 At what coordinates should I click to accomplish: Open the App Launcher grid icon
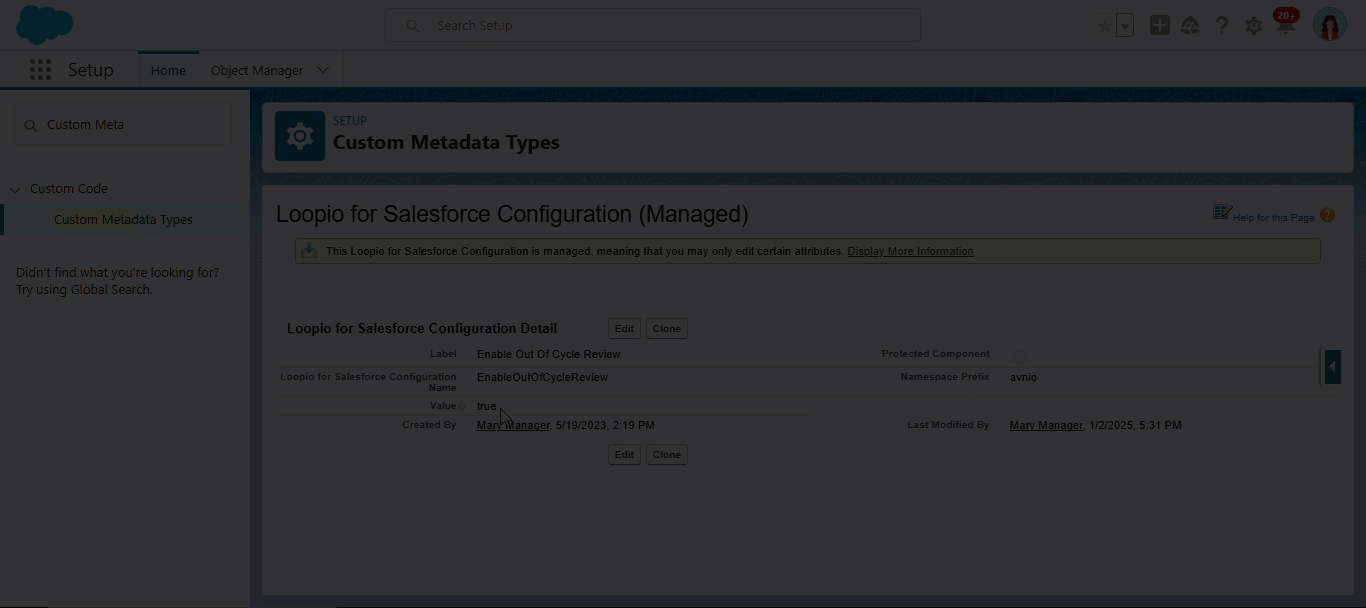pyautogui.click(x=40, y=70)
